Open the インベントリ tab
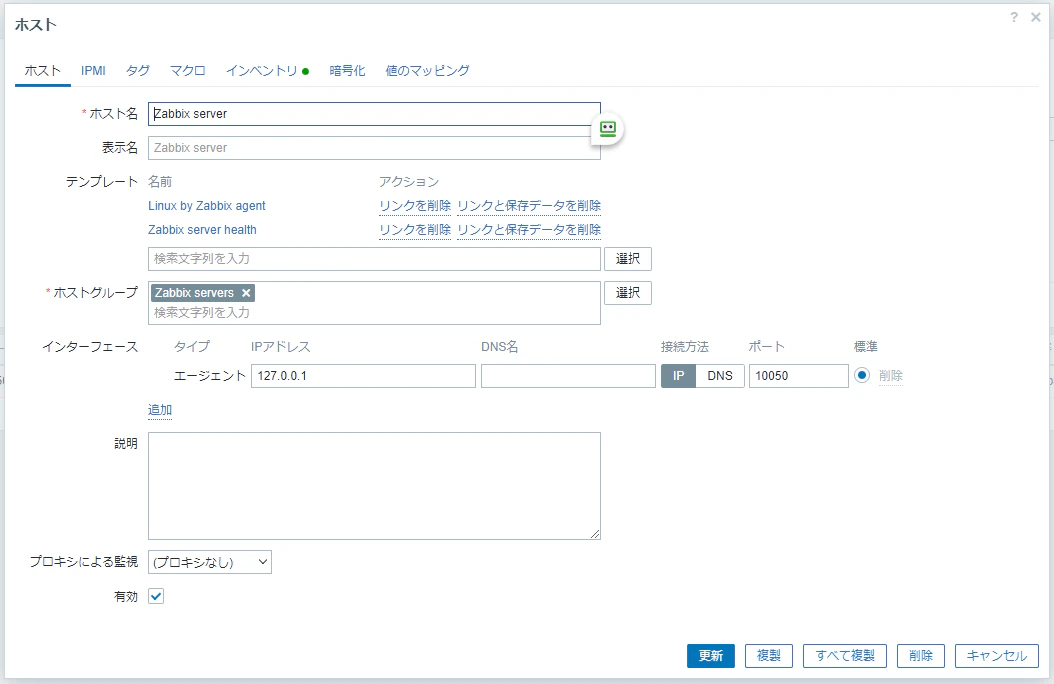Screen dimensions: 1054x684 tap(267, 71)
